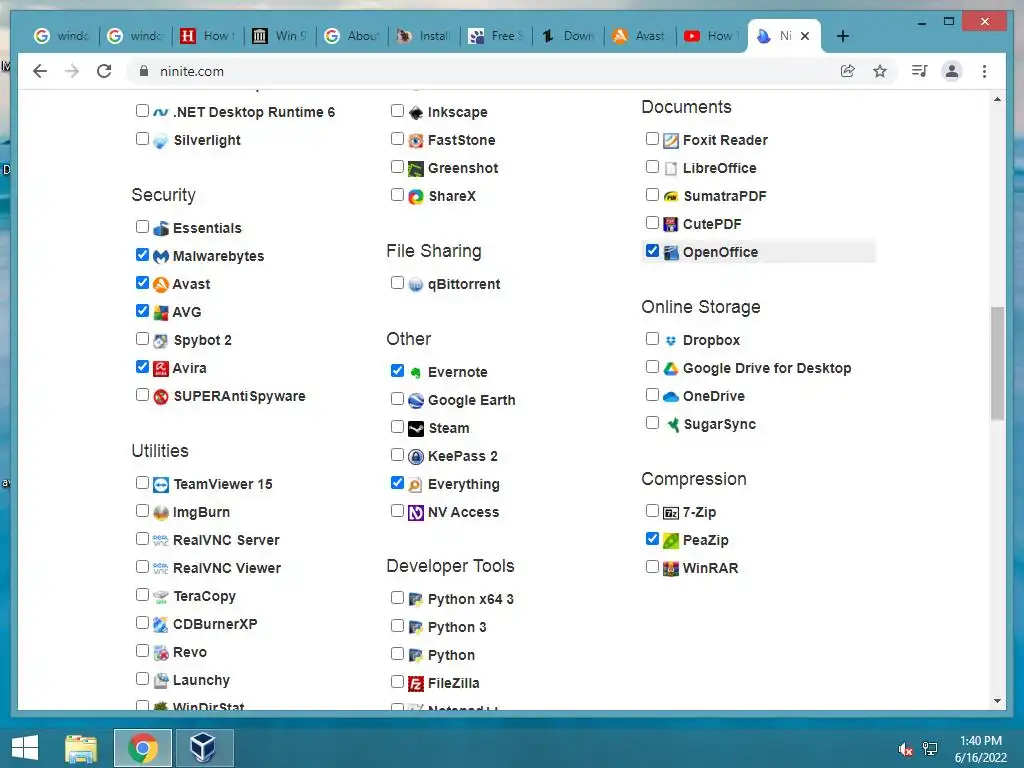Check the Python x64 3 checkbox
This screenshot has width=1024, height=768.
397,598
